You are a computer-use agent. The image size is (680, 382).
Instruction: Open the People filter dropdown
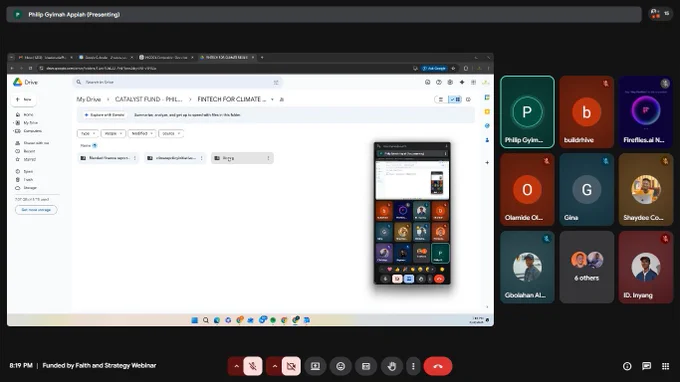[x=113, y=134]
